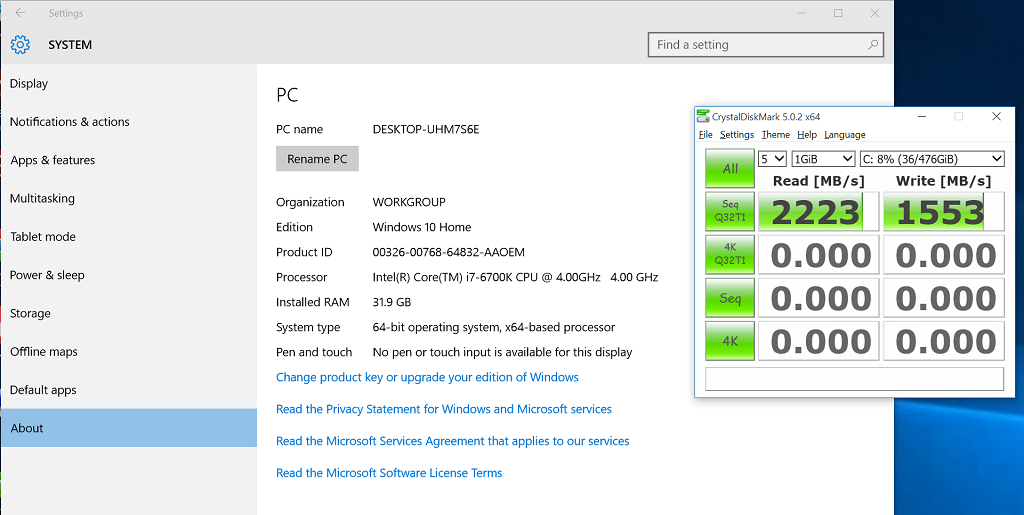Open CrystalDiskMark Language menu
This screenshot has width=1024, height=515.
click(844, 134)
